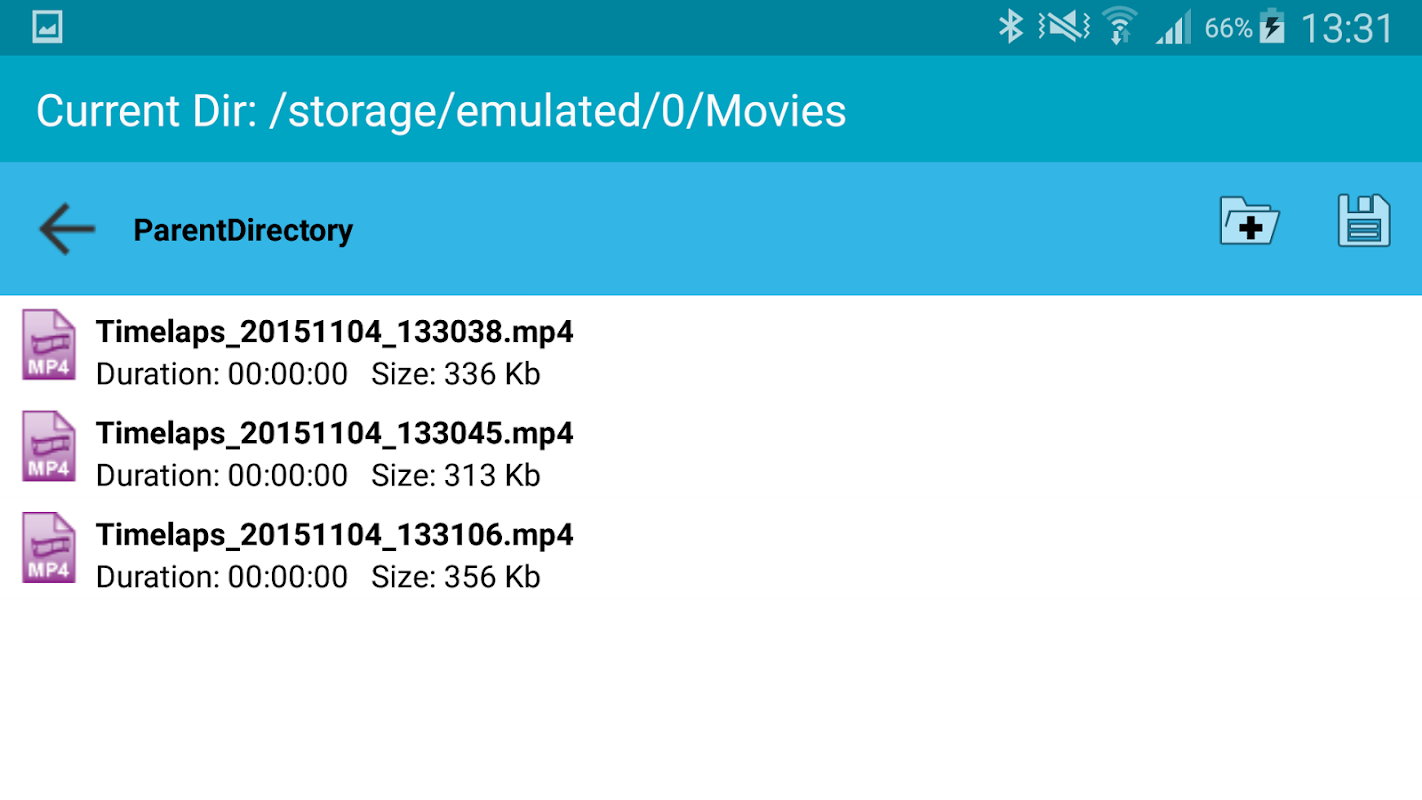This screenshot has width=1422, height=800.
Task: Tap the picture notification icon
Action: (47, 27)
